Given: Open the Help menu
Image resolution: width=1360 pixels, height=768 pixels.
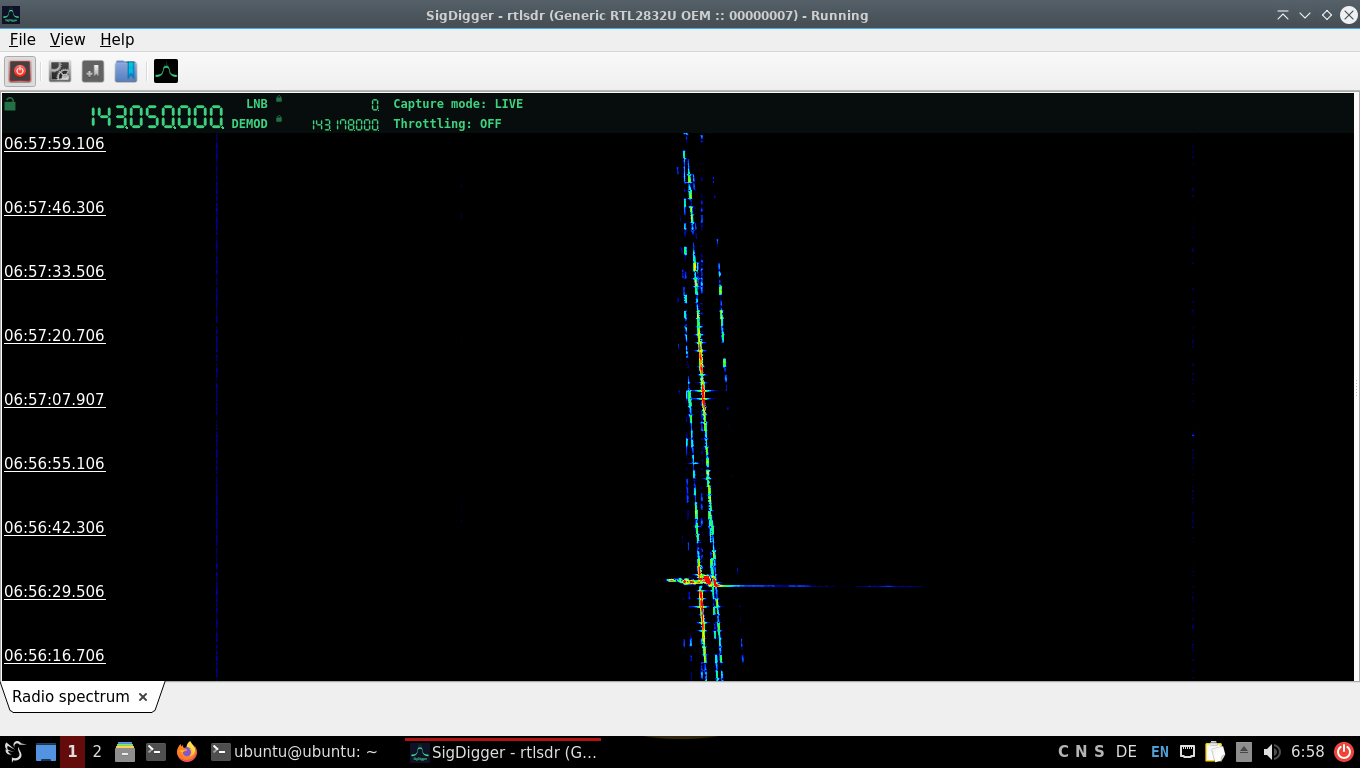Looking at the screenshot, I should coord(117,39).
